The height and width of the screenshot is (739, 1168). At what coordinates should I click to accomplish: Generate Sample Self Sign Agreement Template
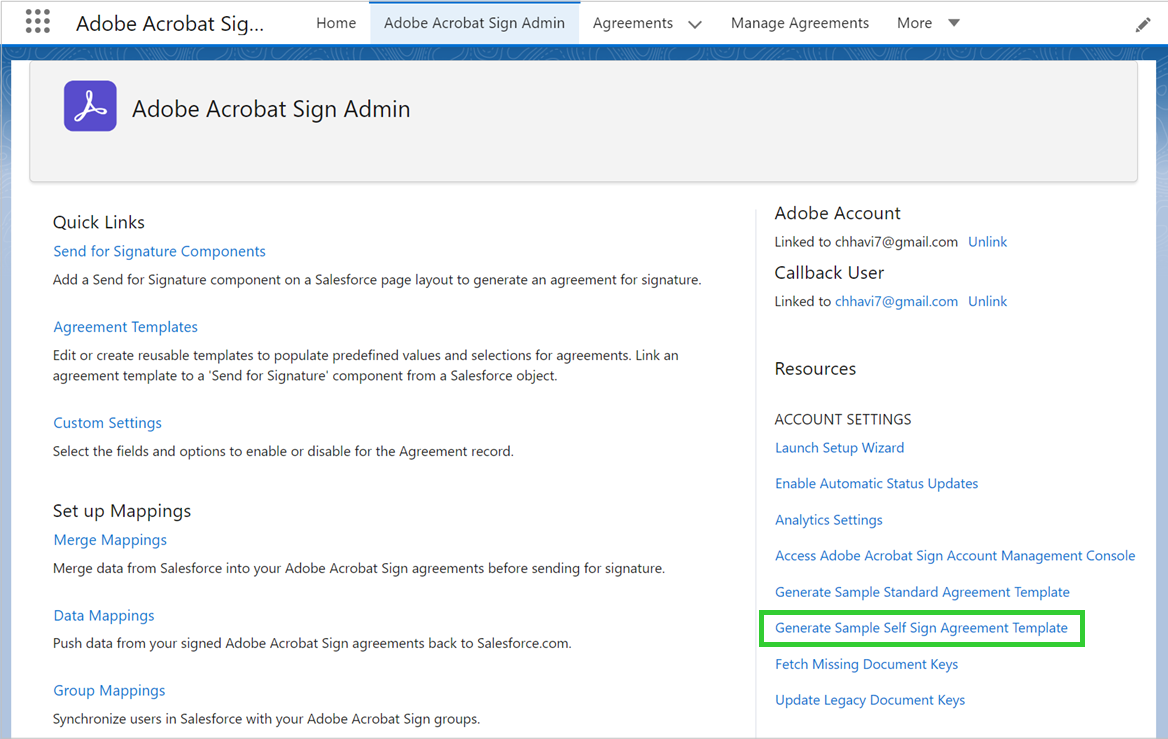[x=921, y=628]
